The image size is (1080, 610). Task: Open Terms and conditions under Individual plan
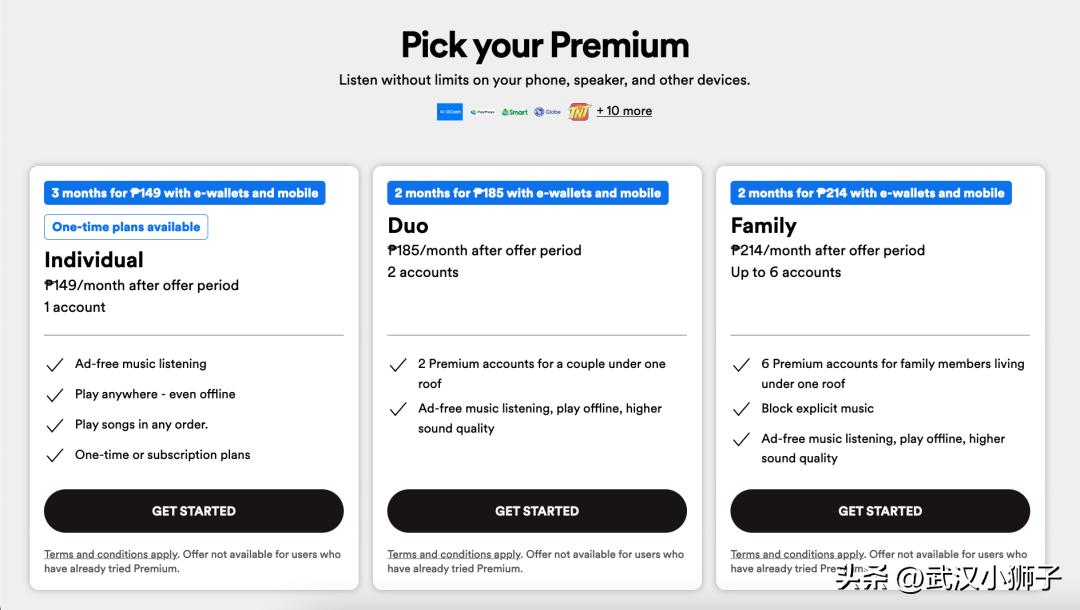click(110, 554)
